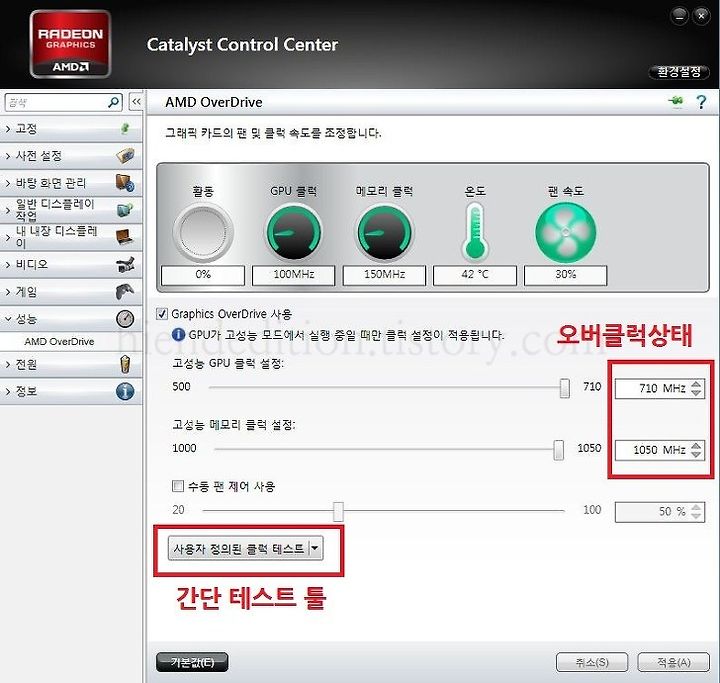
Task: Click the GPU 클럭 gauge dial
Action: [294, 233]
